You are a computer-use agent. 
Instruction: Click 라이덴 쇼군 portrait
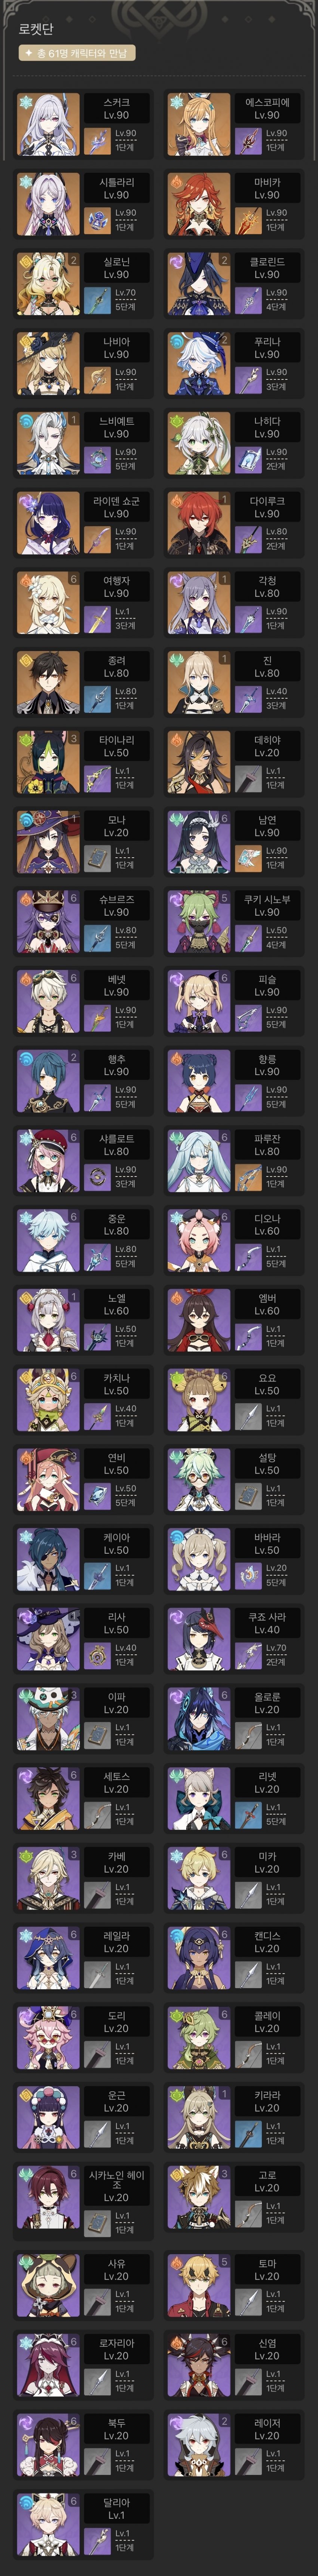tap(48, 523)
